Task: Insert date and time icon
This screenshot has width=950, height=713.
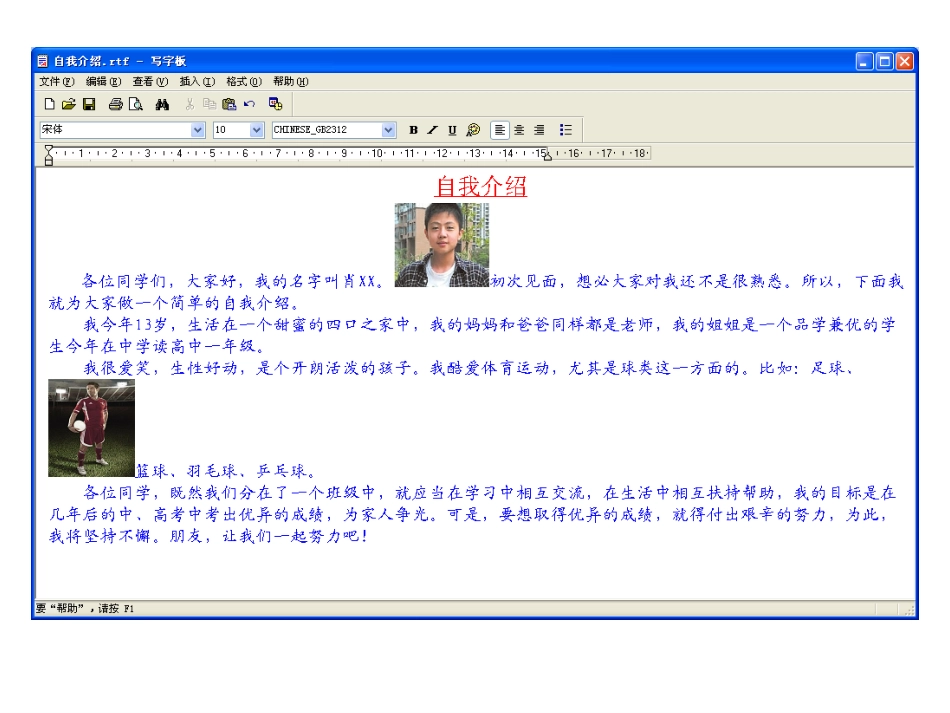Action: point(276,104)
